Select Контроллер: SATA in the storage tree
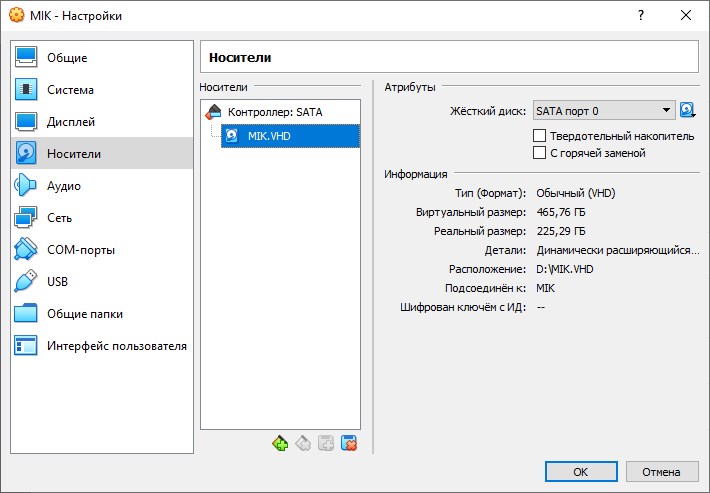 [x=274, y=112]
